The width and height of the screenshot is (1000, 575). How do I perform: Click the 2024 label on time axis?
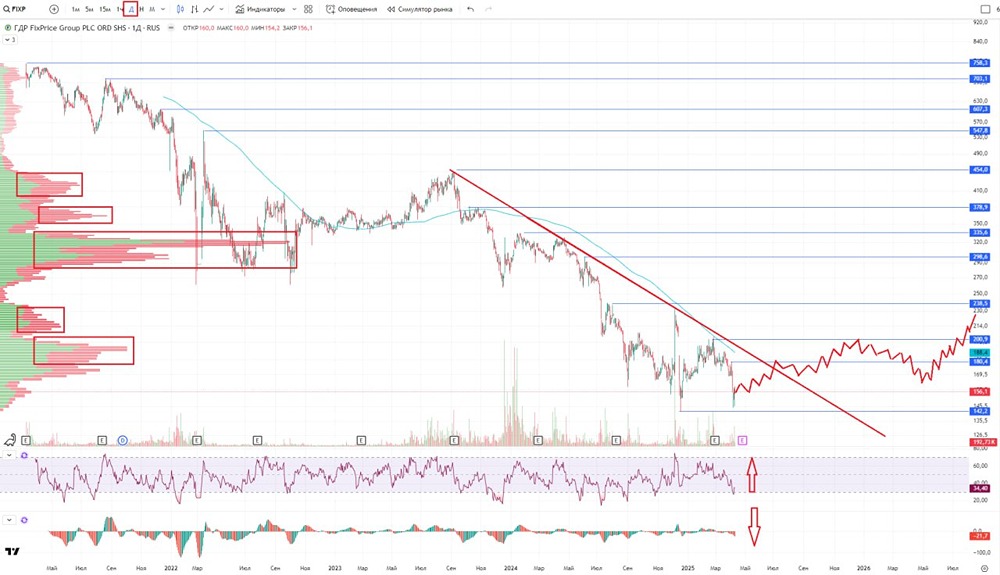510,568
